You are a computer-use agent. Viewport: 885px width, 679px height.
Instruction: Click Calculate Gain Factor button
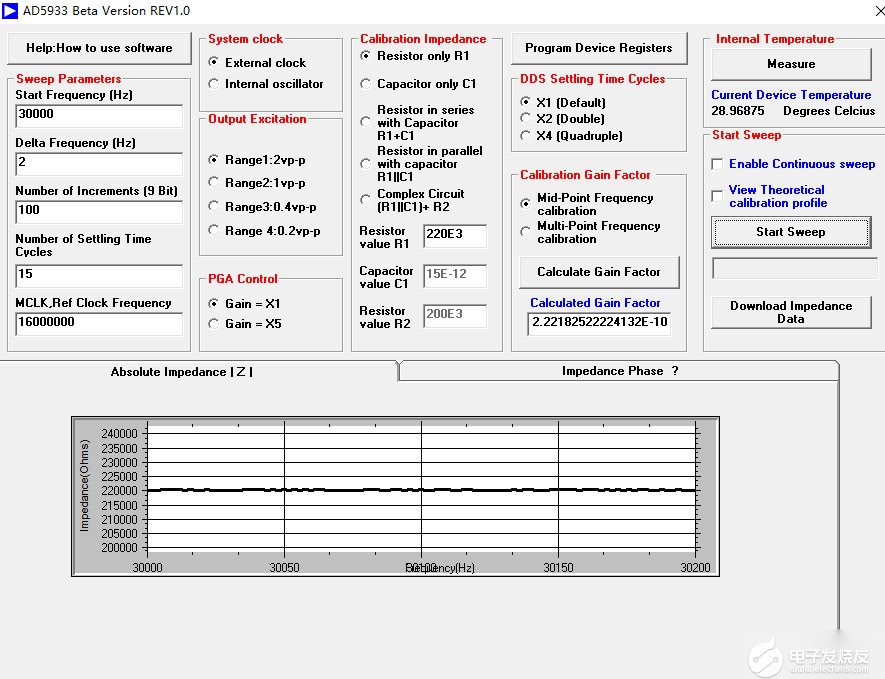pyautogui.click(x=598, y=272)
